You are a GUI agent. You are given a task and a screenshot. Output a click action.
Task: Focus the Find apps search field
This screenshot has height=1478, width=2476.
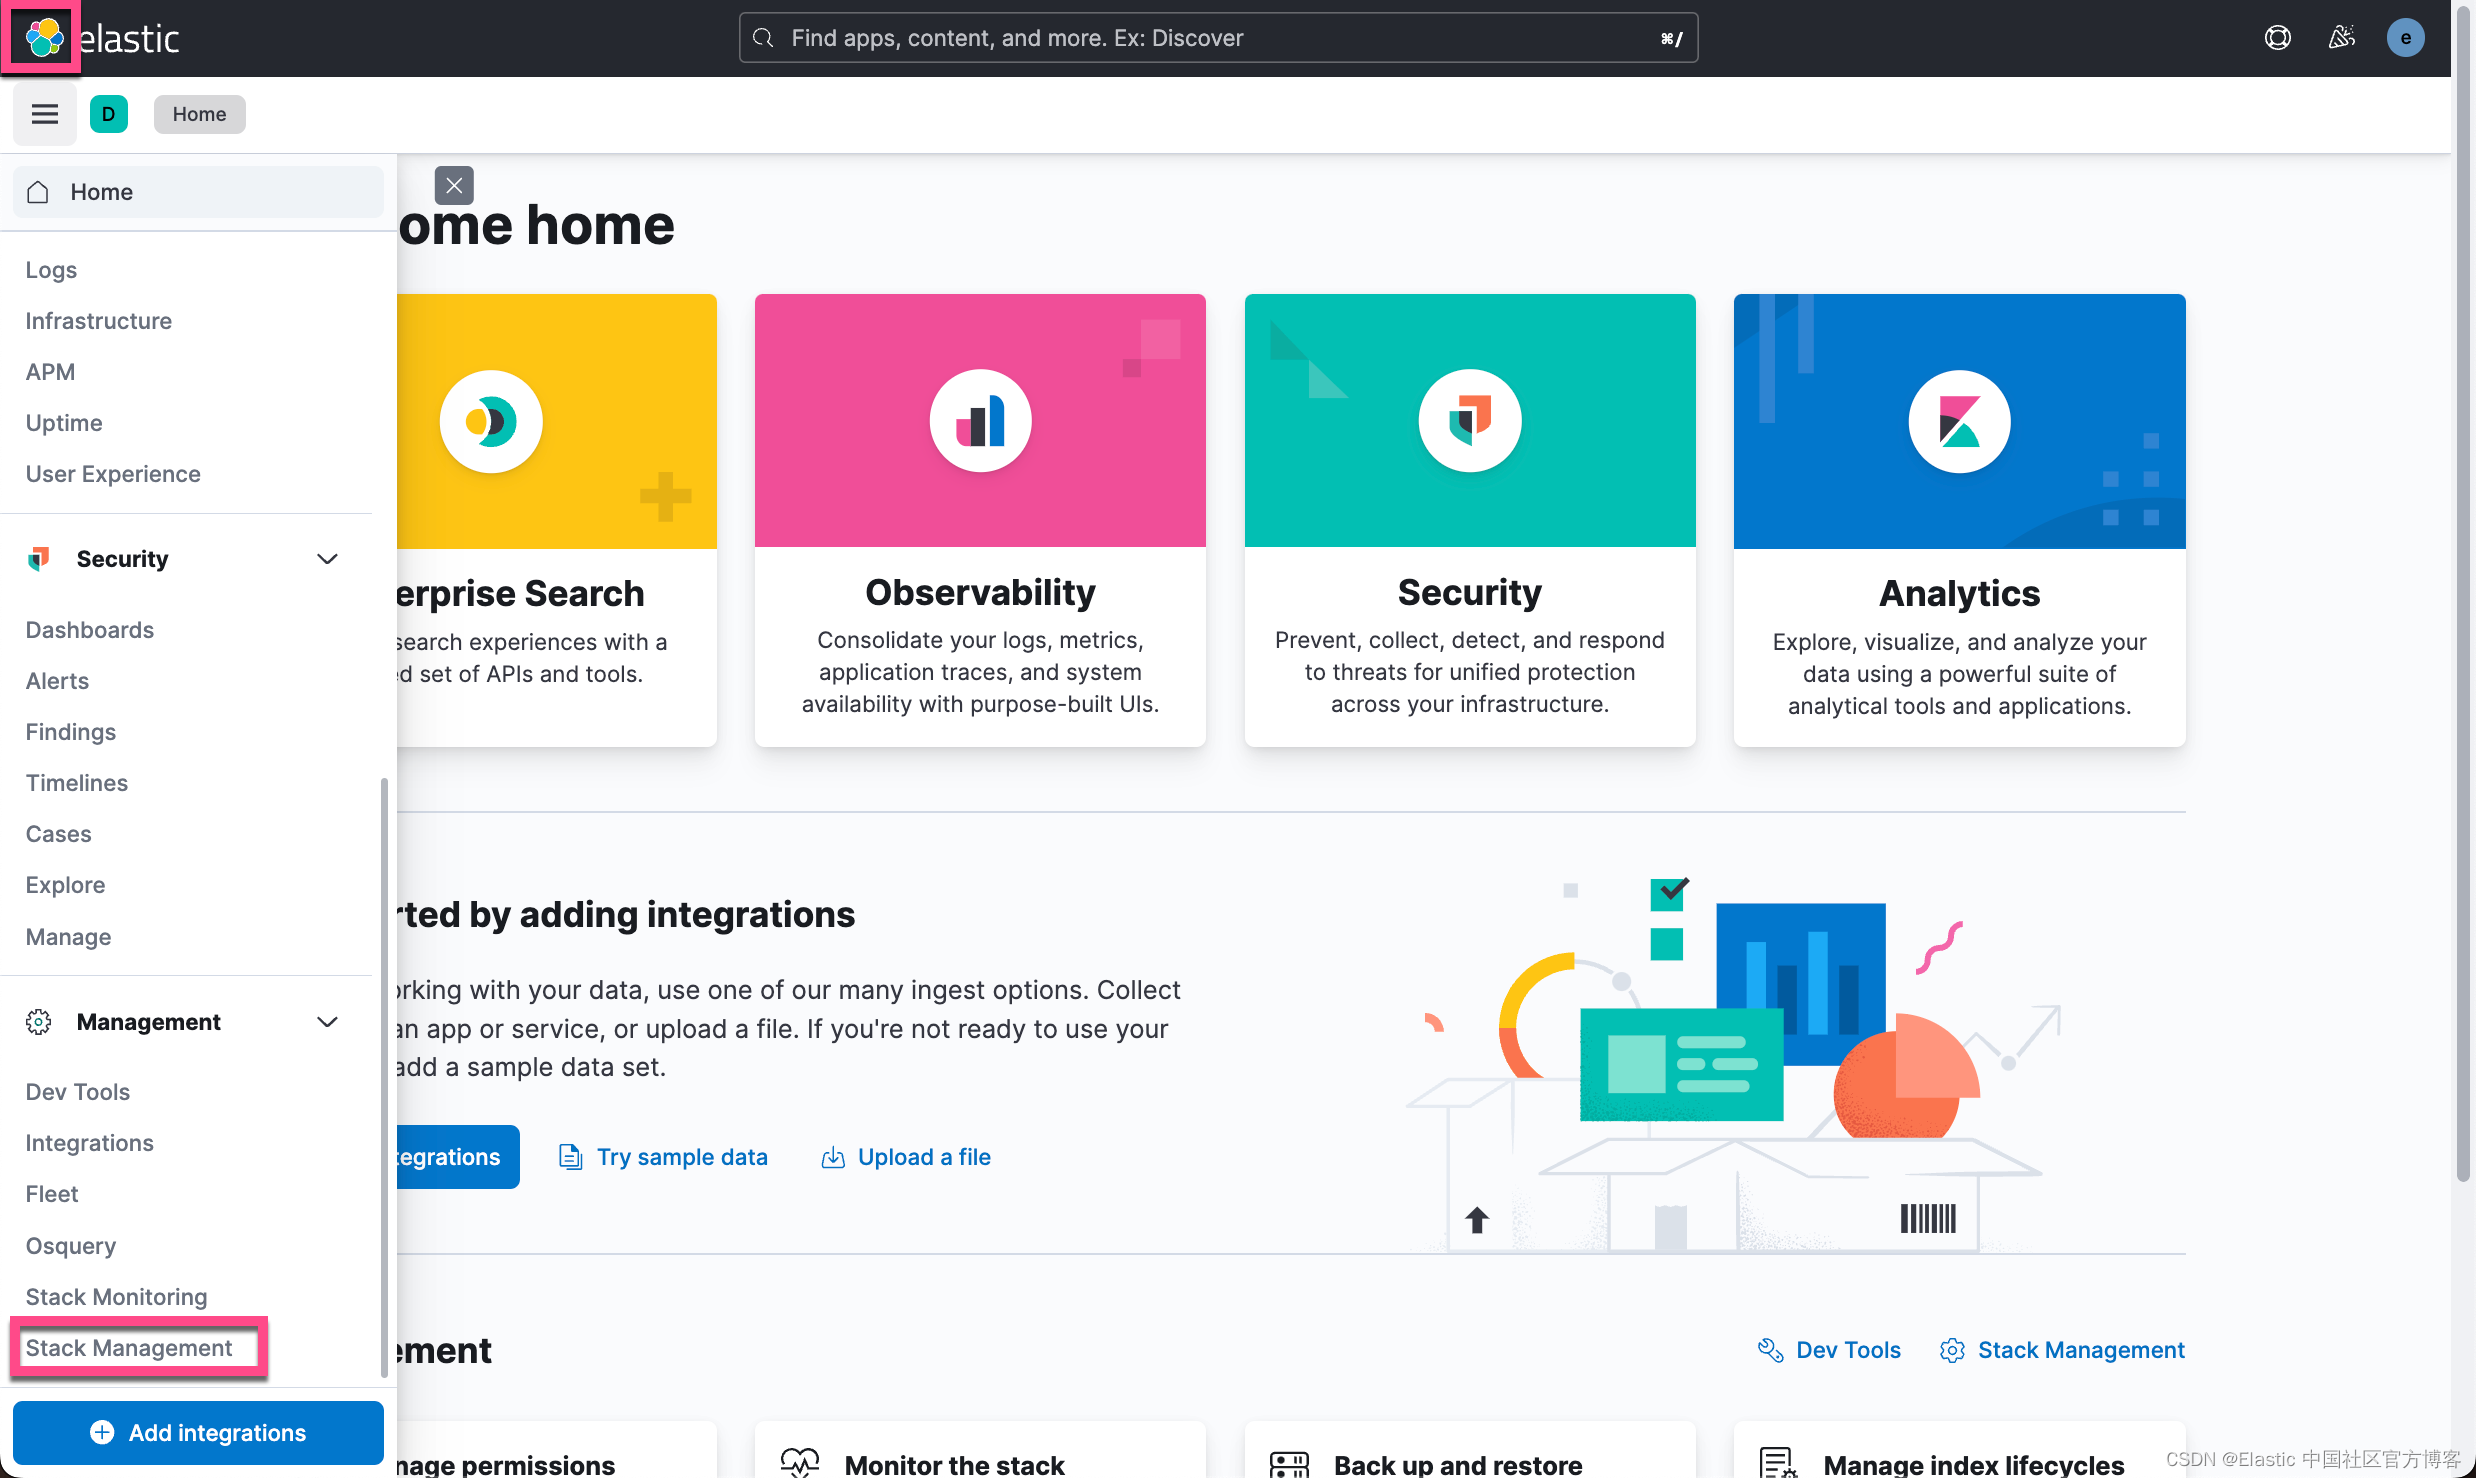click(1217, 38)
